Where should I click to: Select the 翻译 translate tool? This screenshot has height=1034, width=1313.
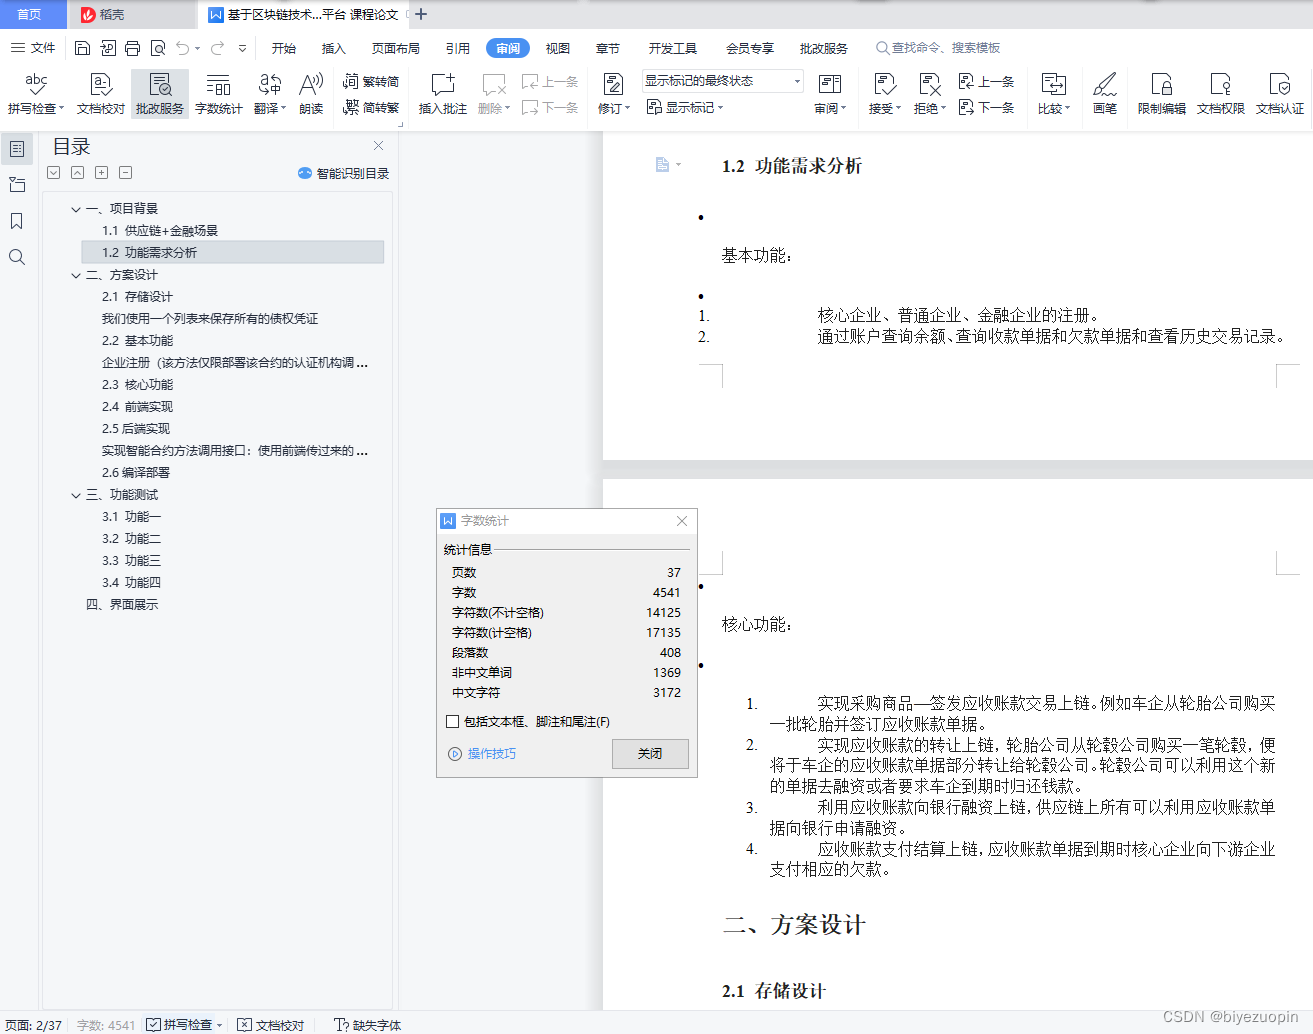(x=266, y=93)
